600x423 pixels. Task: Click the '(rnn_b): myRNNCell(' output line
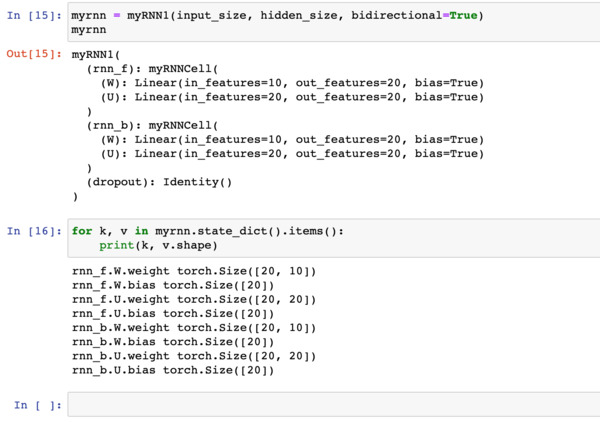pos(152,126)
